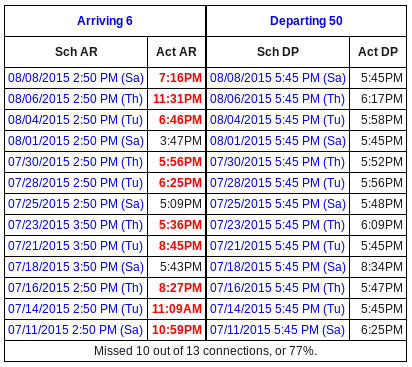
Task: Open arrival 07/18/2015 3:50 PM (Sa)
Action: click(76, 267)
